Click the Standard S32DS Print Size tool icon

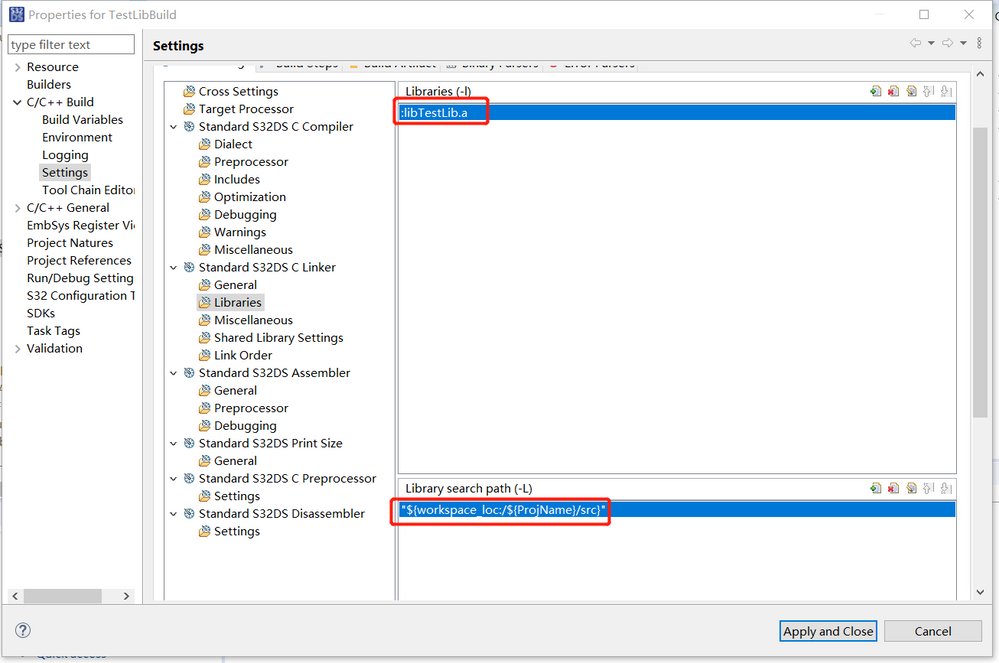[189, 443]
